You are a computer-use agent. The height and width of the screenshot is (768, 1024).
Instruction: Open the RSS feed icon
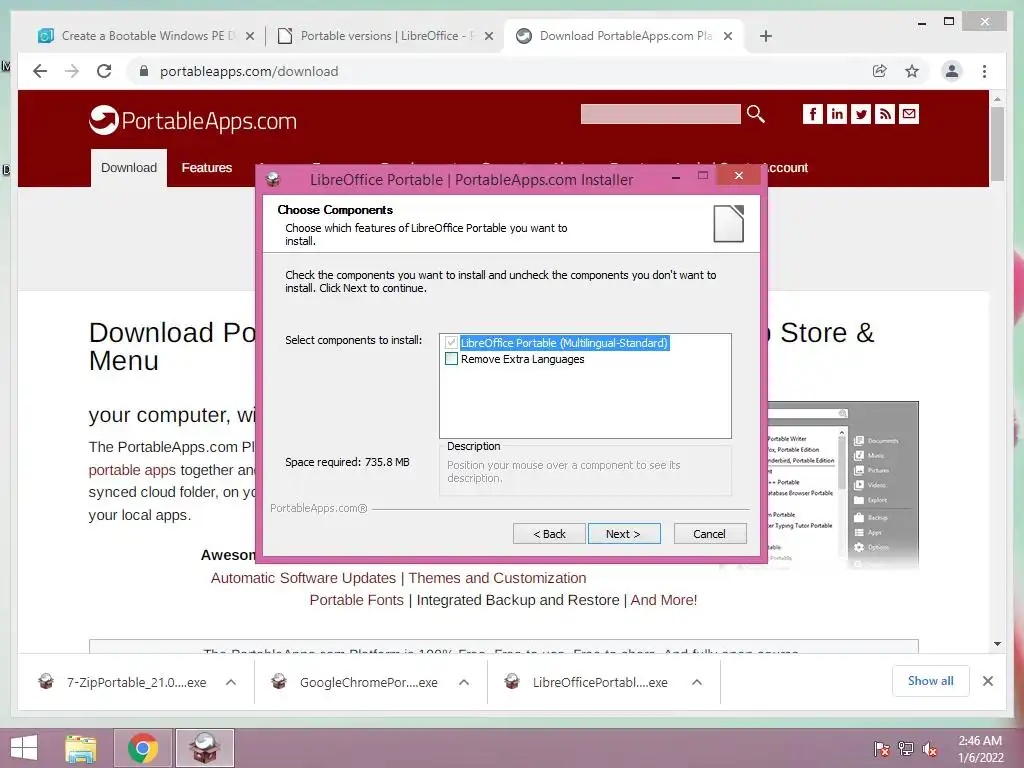pyautogui.click(x=885, y=114)
